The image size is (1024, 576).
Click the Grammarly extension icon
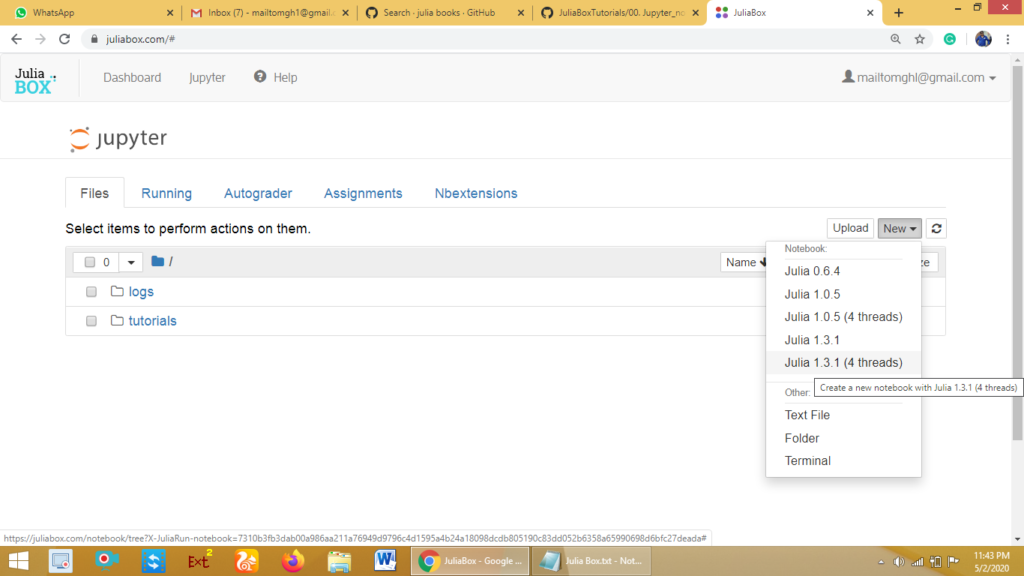pyautogui.click(x=950, y=39)
